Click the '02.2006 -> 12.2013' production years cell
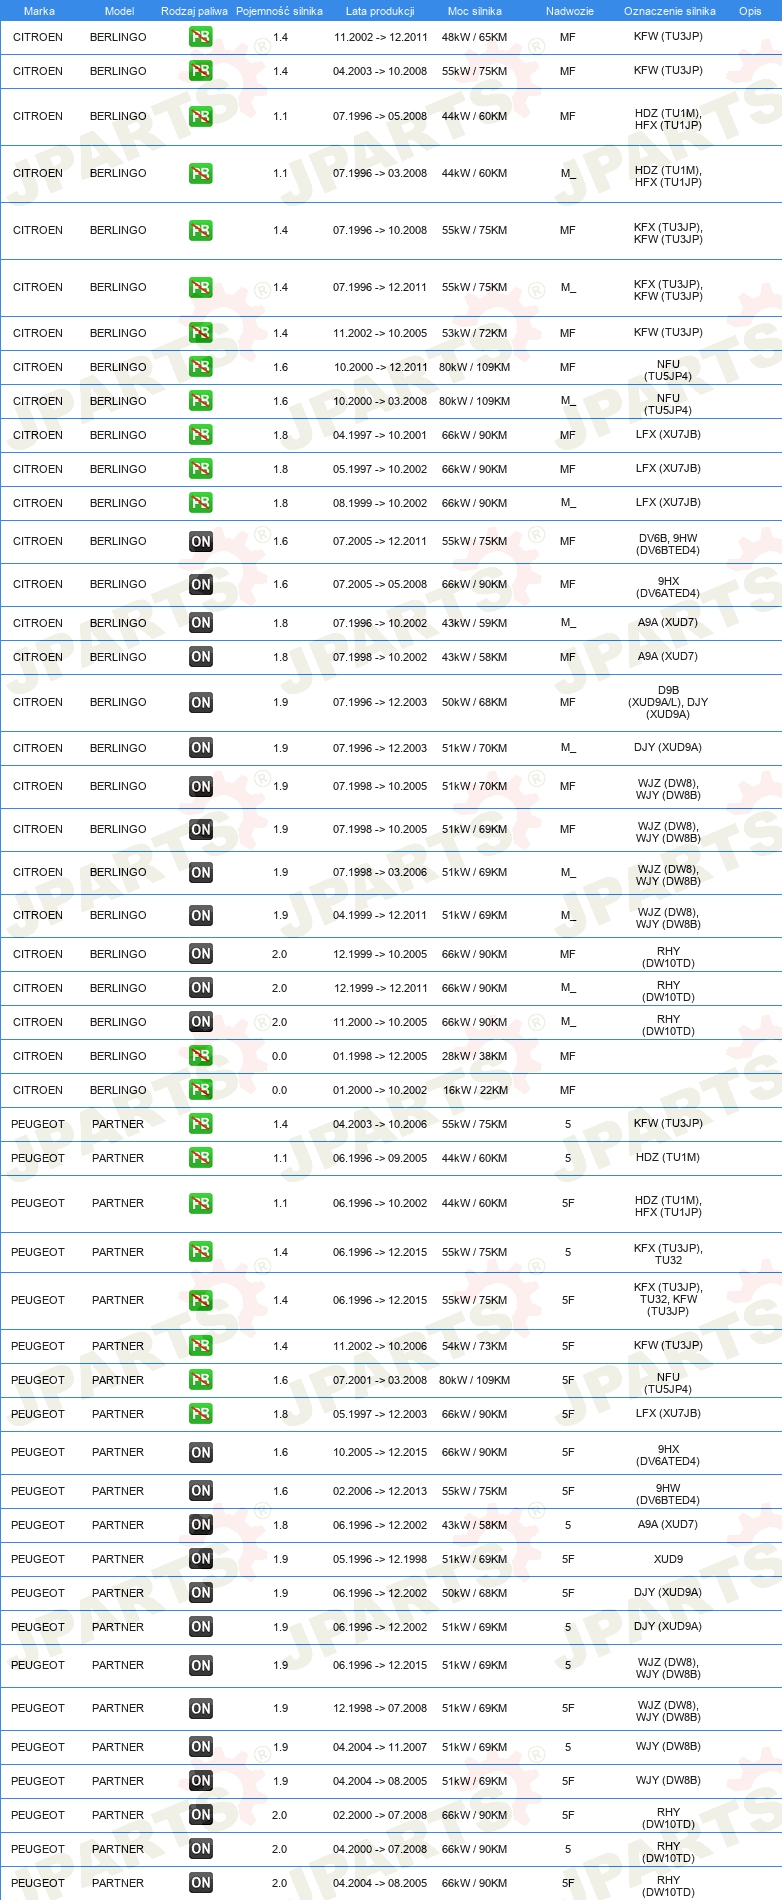Viewport: 782px width, 1900px height. click(x=380, y=1491)
